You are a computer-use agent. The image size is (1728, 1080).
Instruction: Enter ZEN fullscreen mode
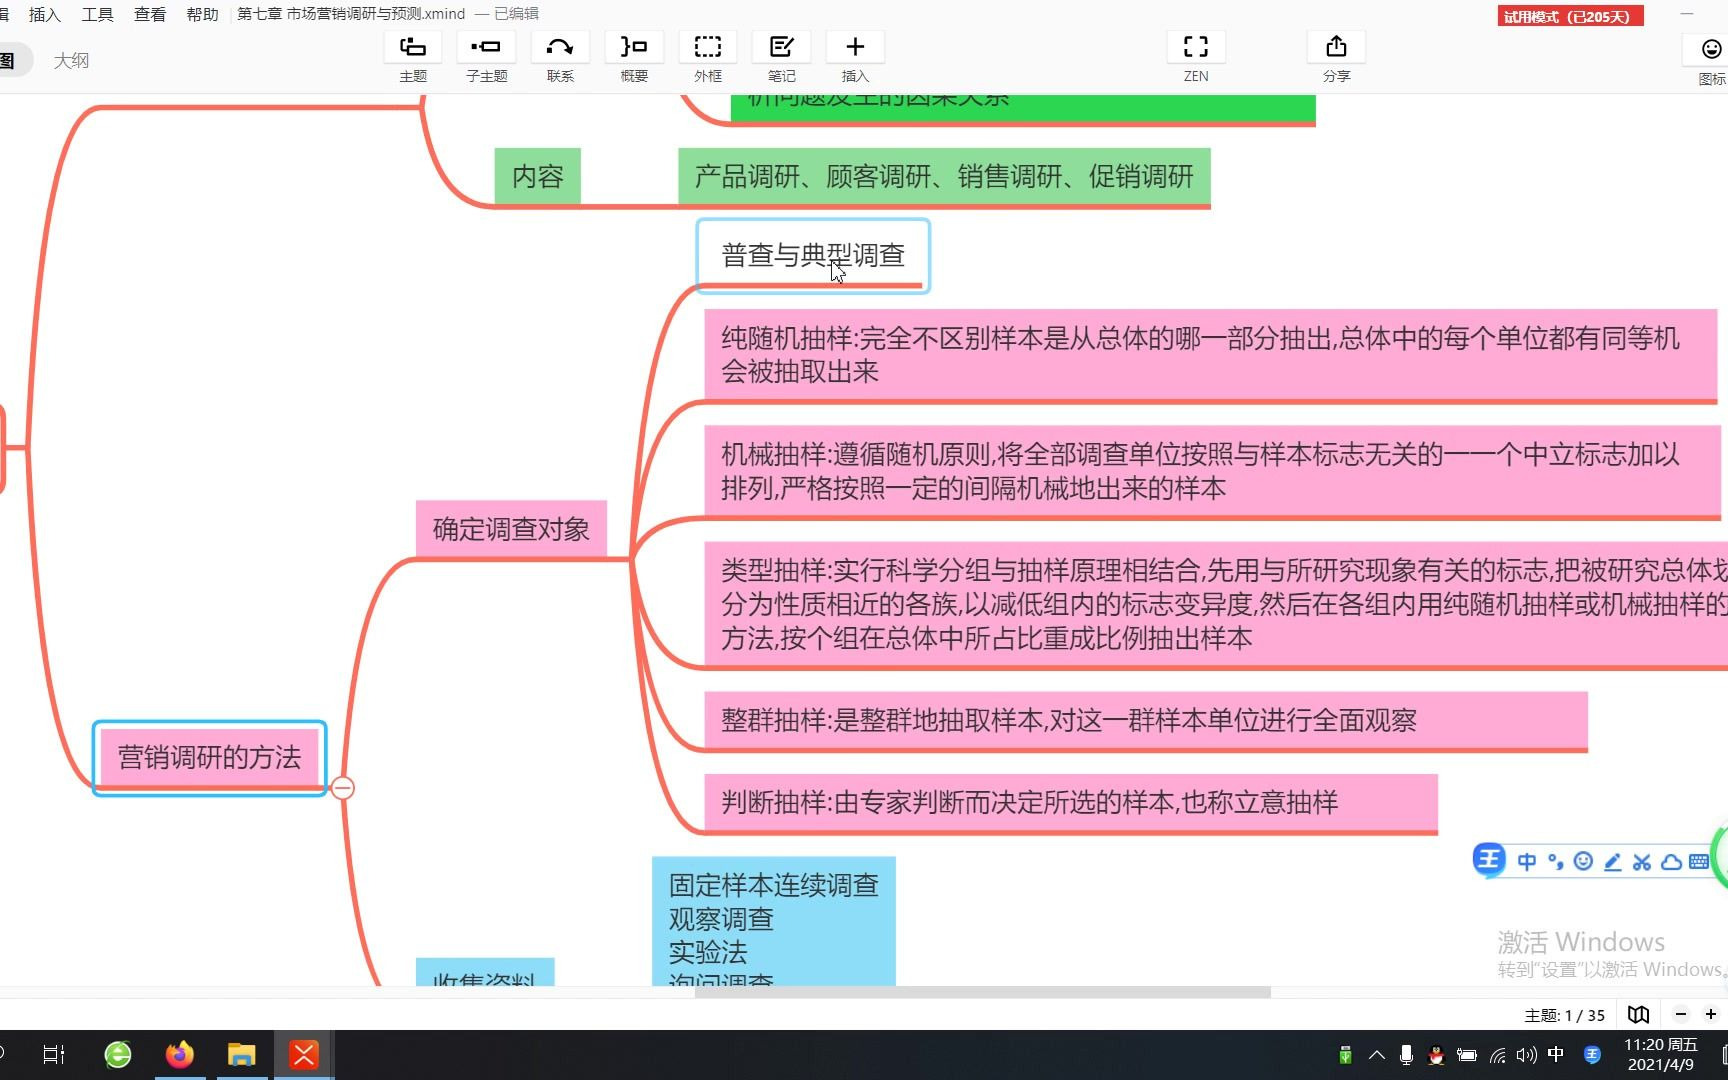pos(1196,58)
